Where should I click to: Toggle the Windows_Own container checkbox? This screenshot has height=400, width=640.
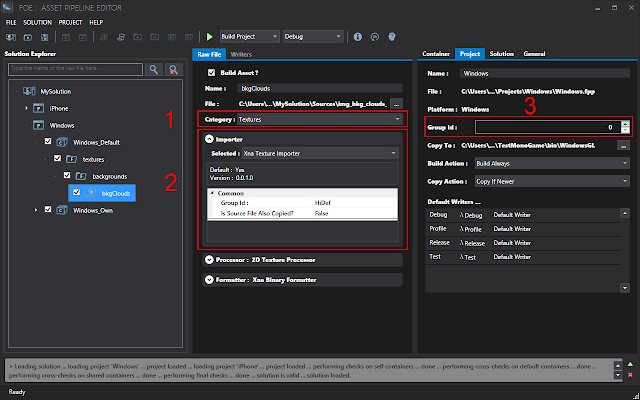[x=48, y=209]
